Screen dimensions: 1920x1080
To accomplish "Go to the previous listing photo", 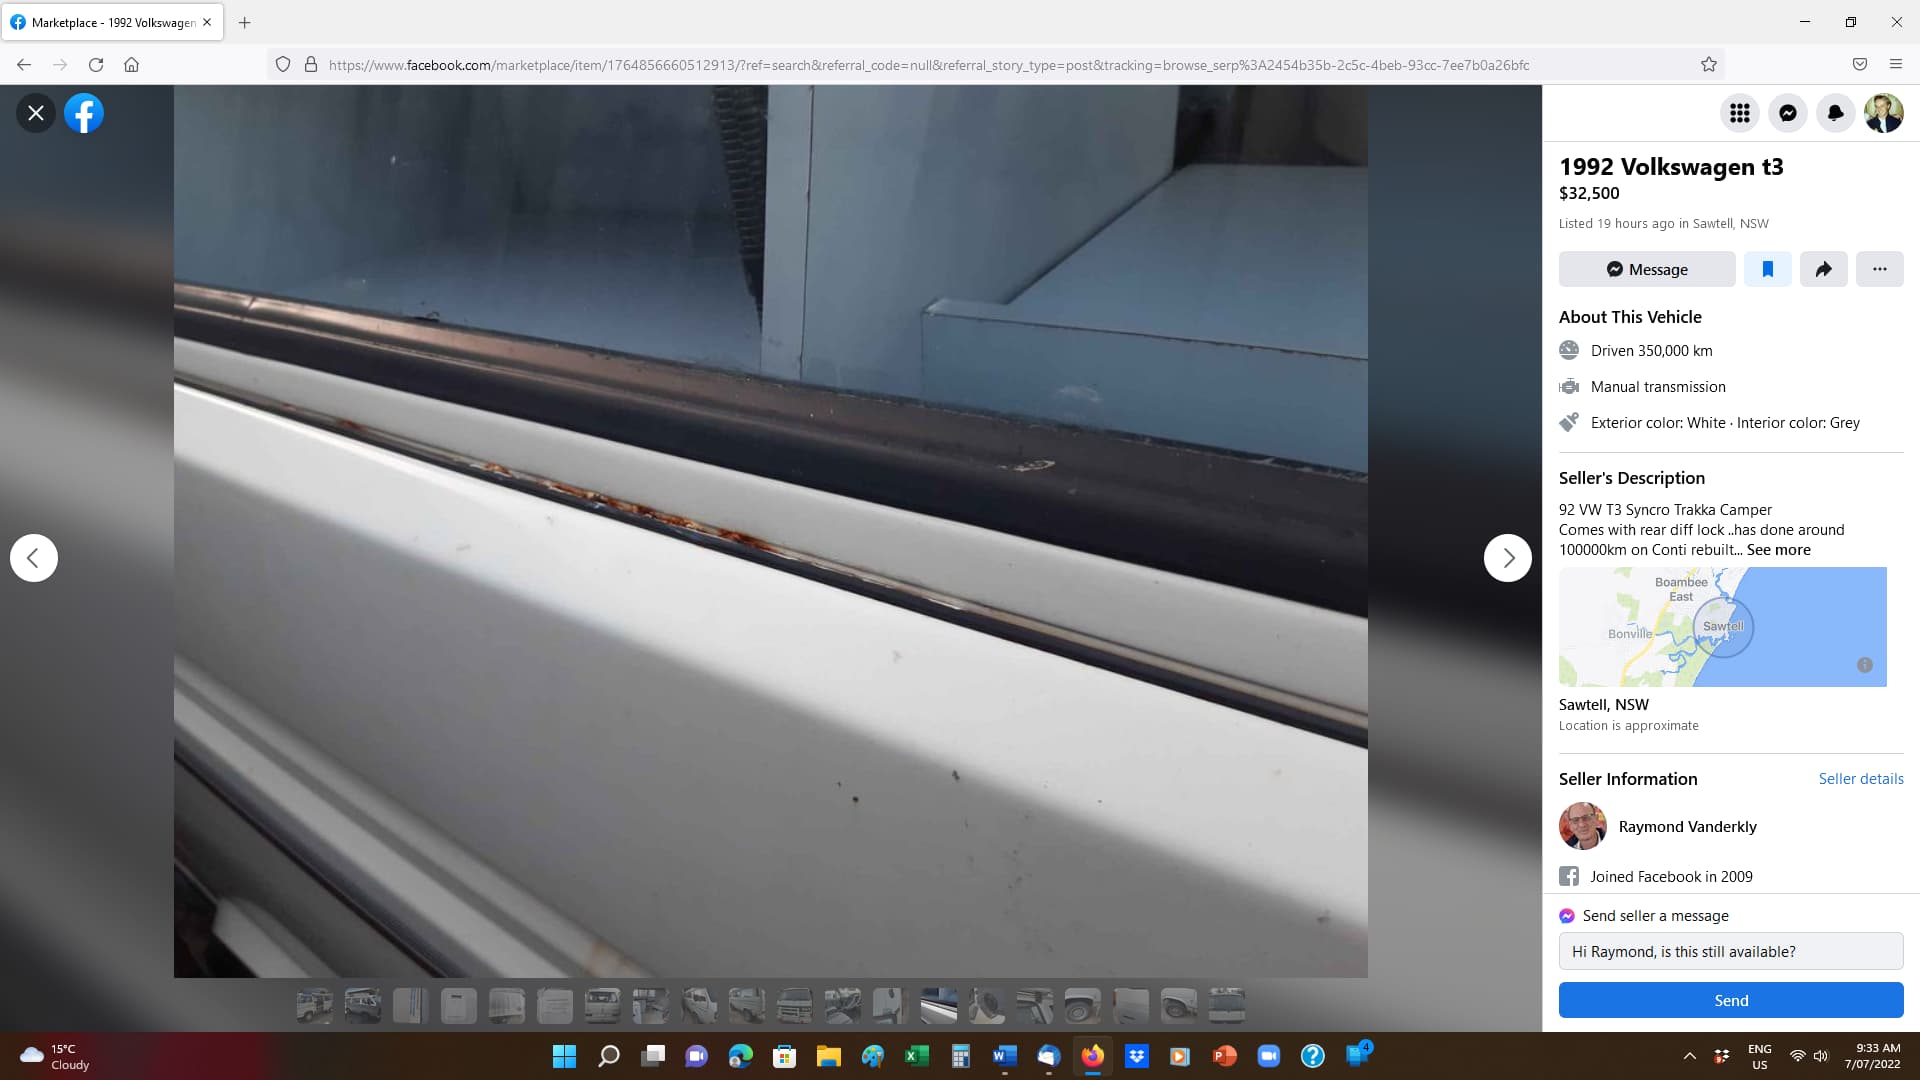I will (34, 558).
